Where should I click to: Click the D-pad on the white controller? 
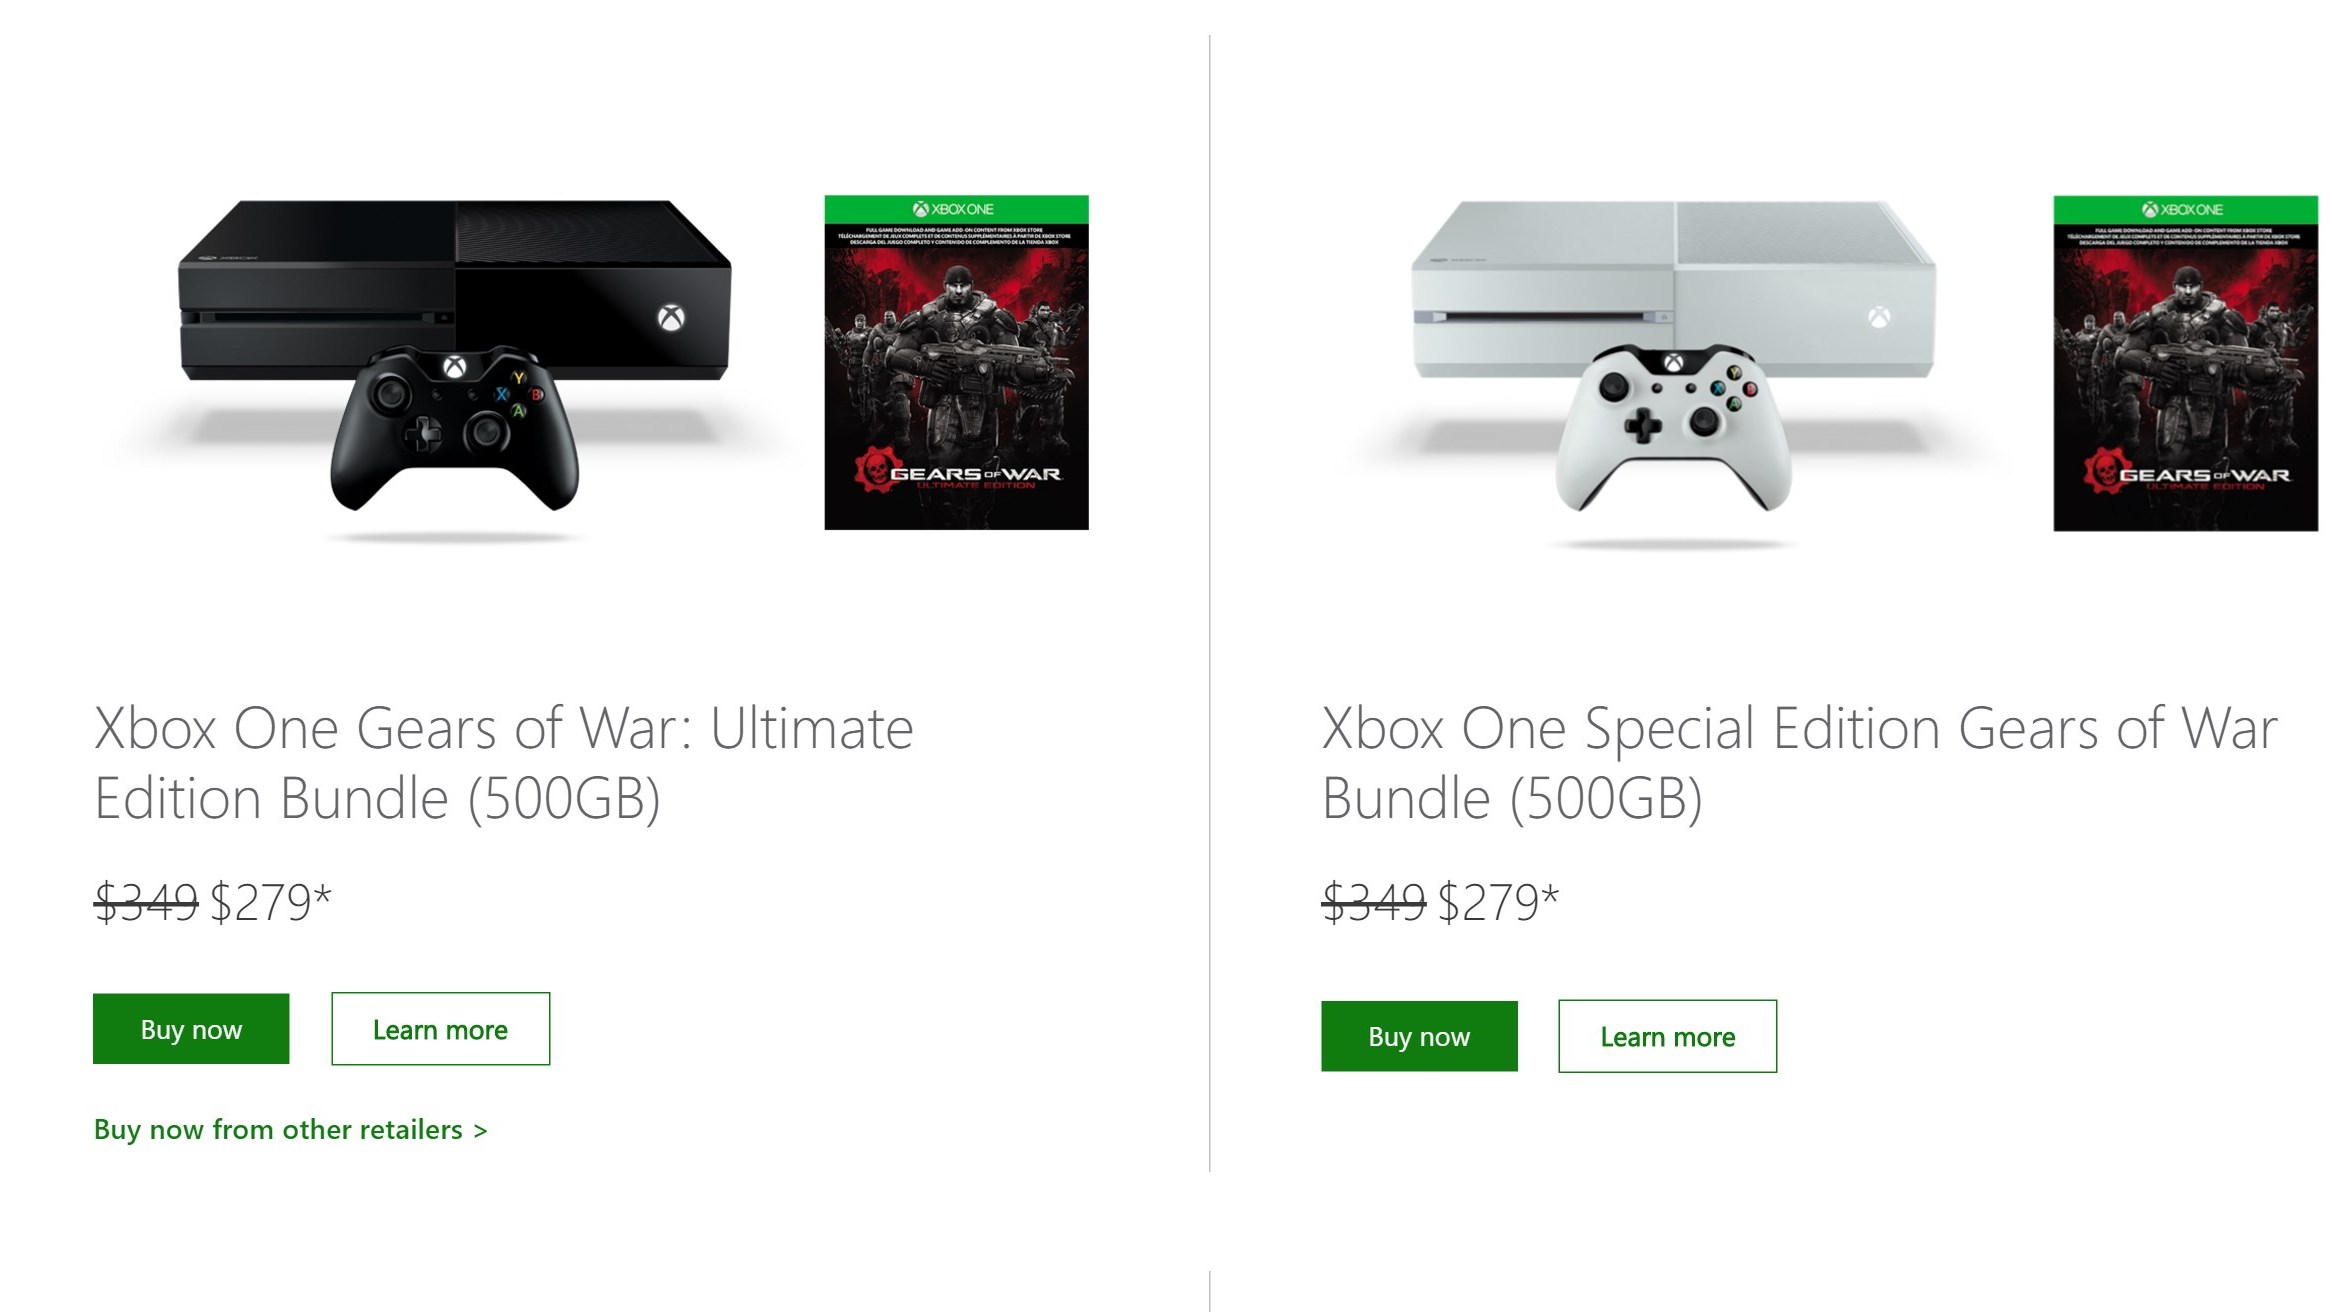1642,426
